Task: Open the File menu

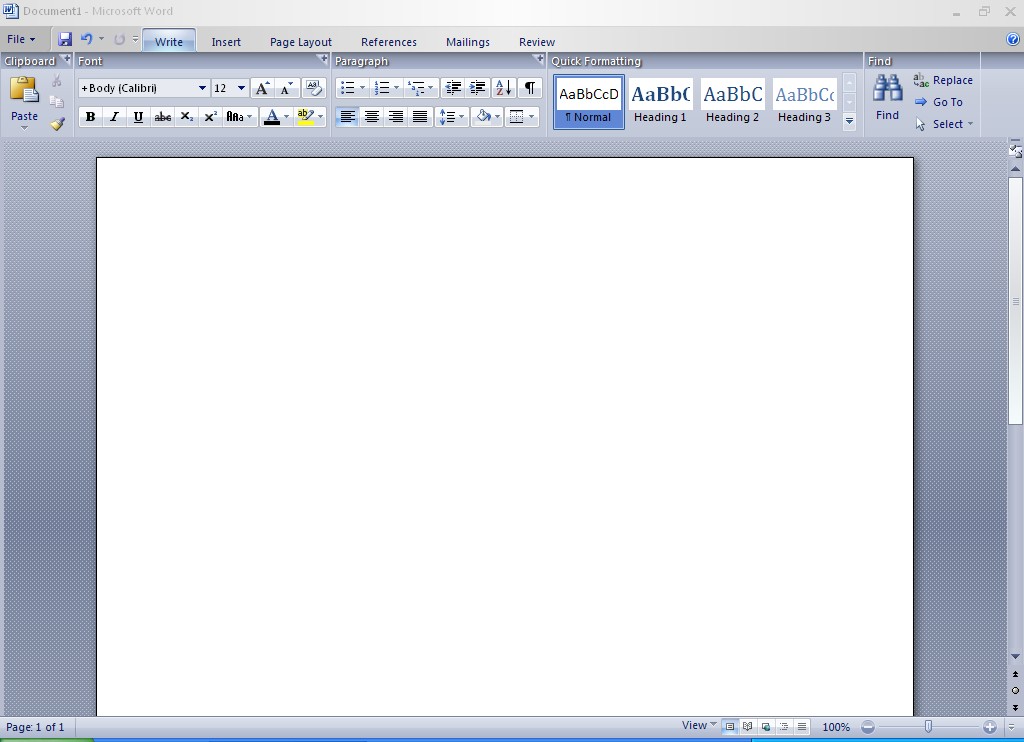Action: click(22, 39)
